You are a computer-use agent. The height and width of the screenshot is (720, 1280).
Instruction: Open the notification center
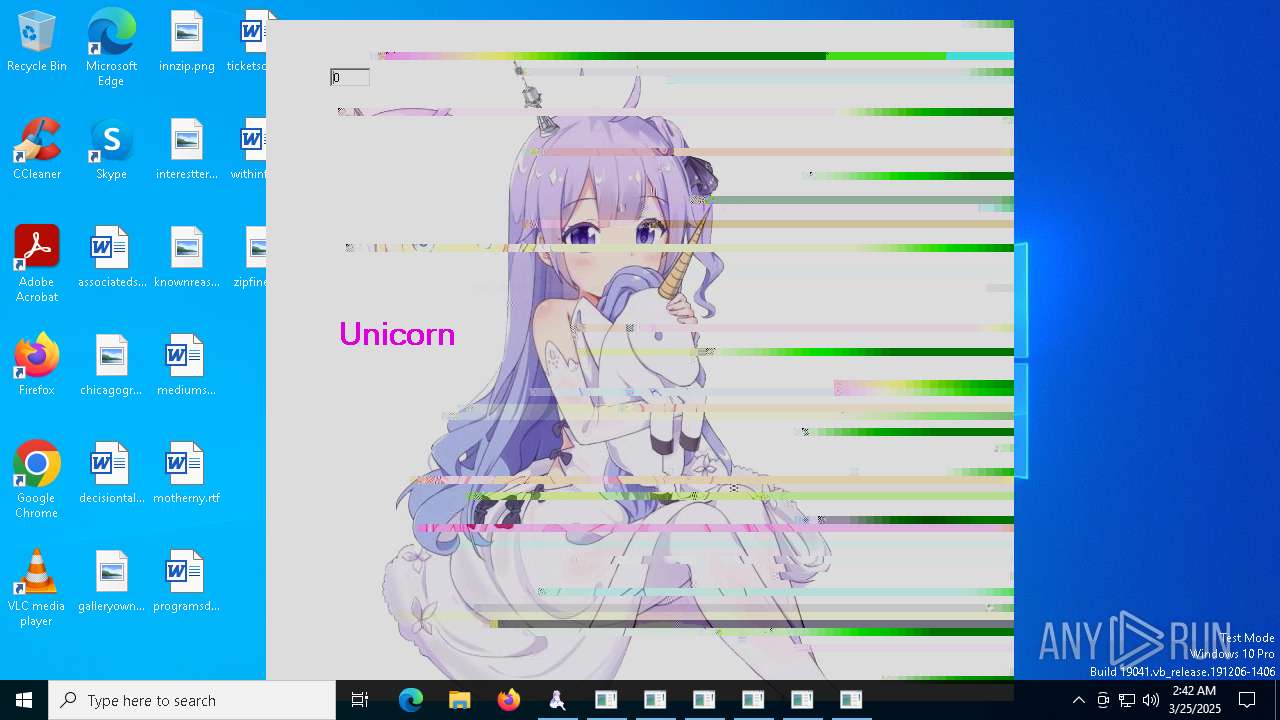[1247, 700]
